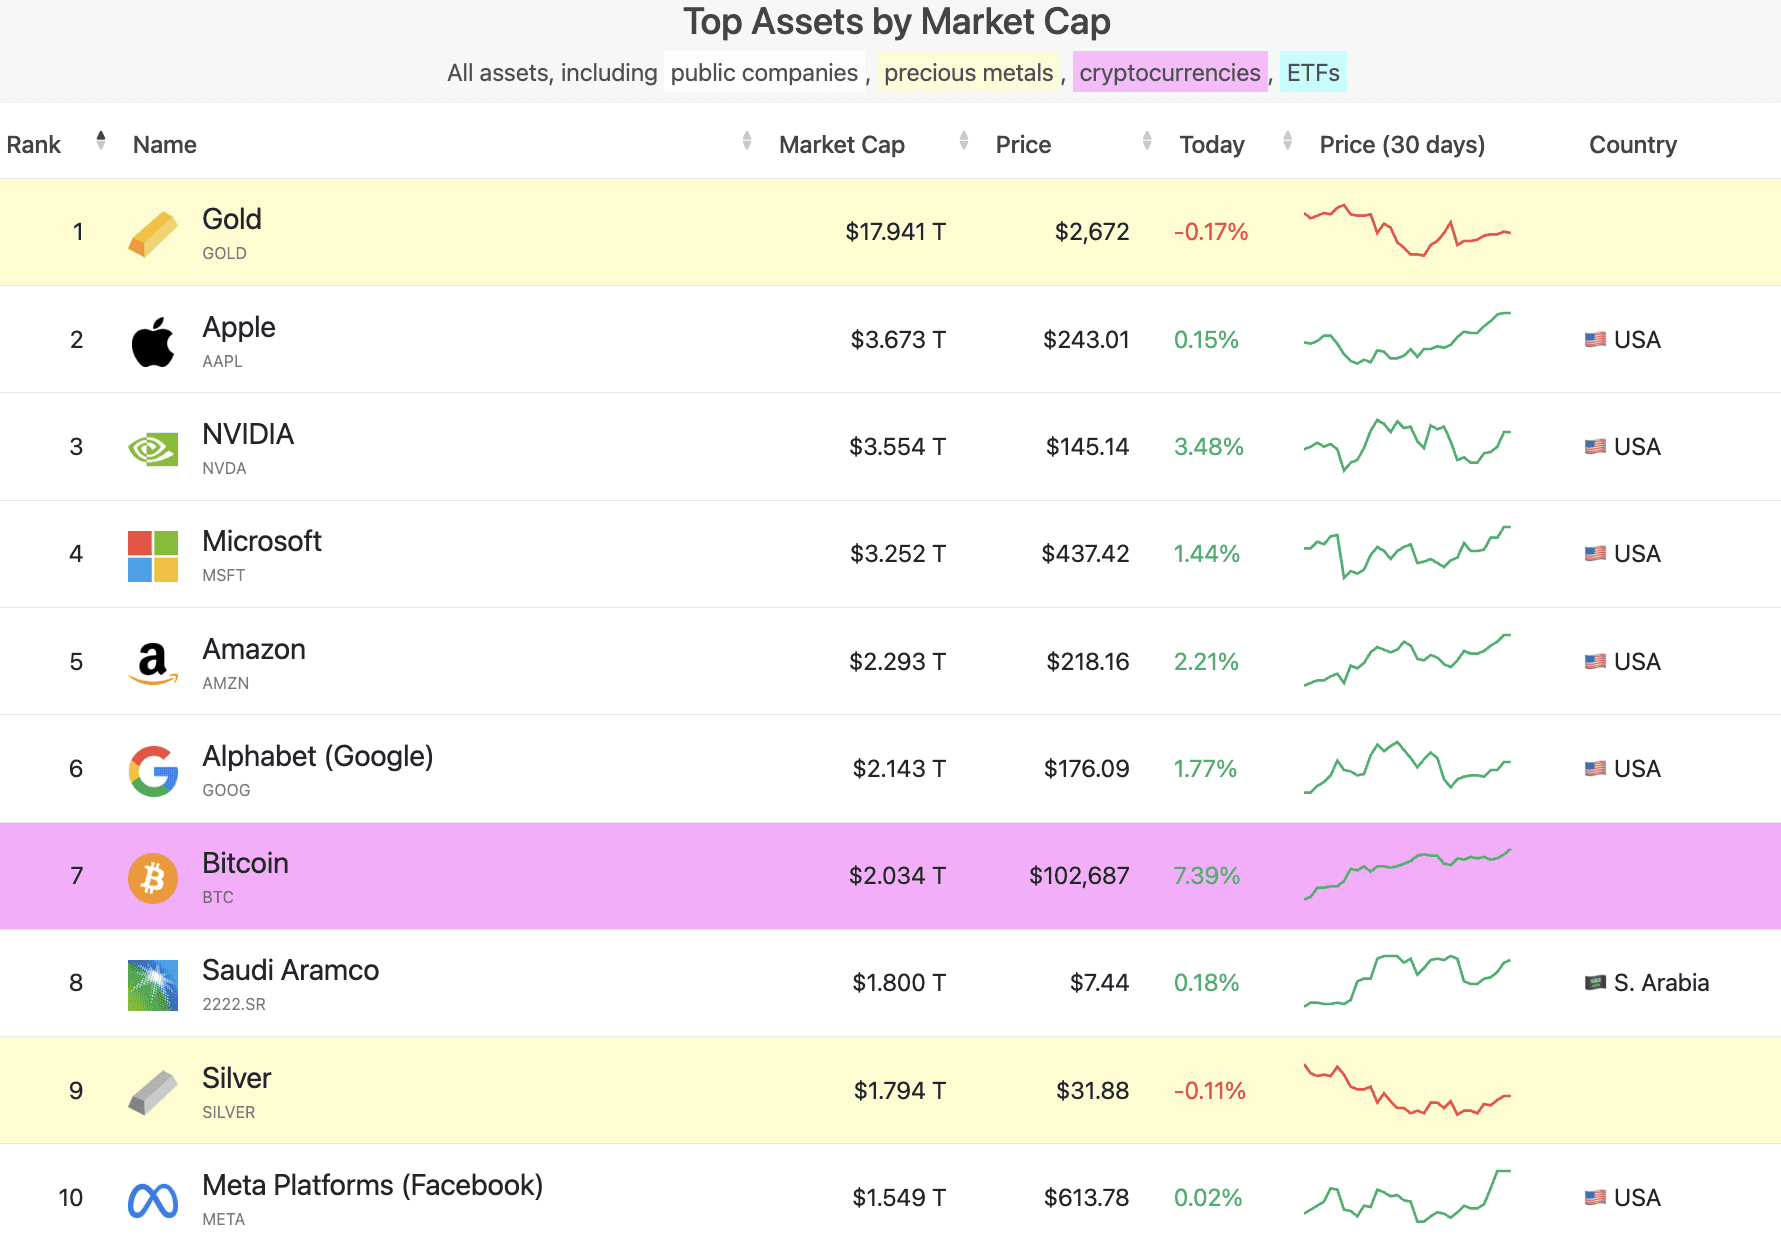Click the Bitcoin logo icon
Viewport: 1781px width, 1247px height.
(153, 877)
